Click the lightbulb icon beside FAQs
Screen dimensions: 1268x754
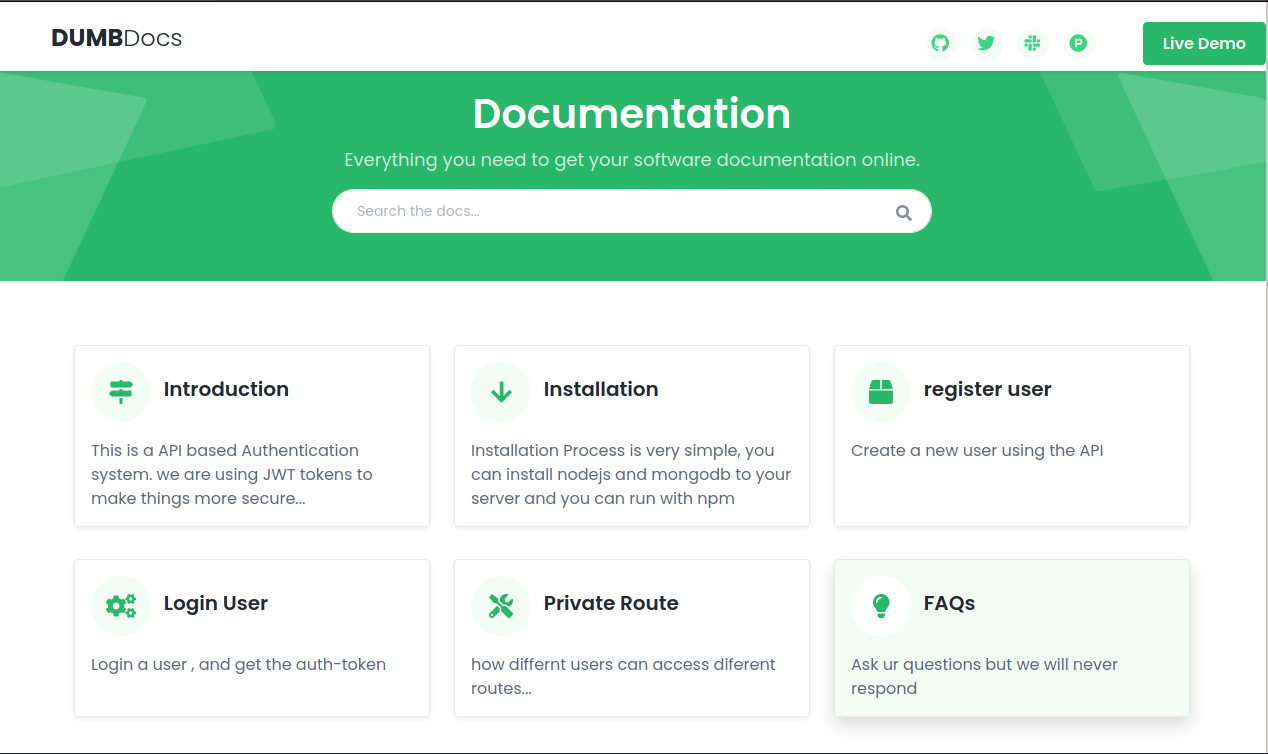coord(881,606)
